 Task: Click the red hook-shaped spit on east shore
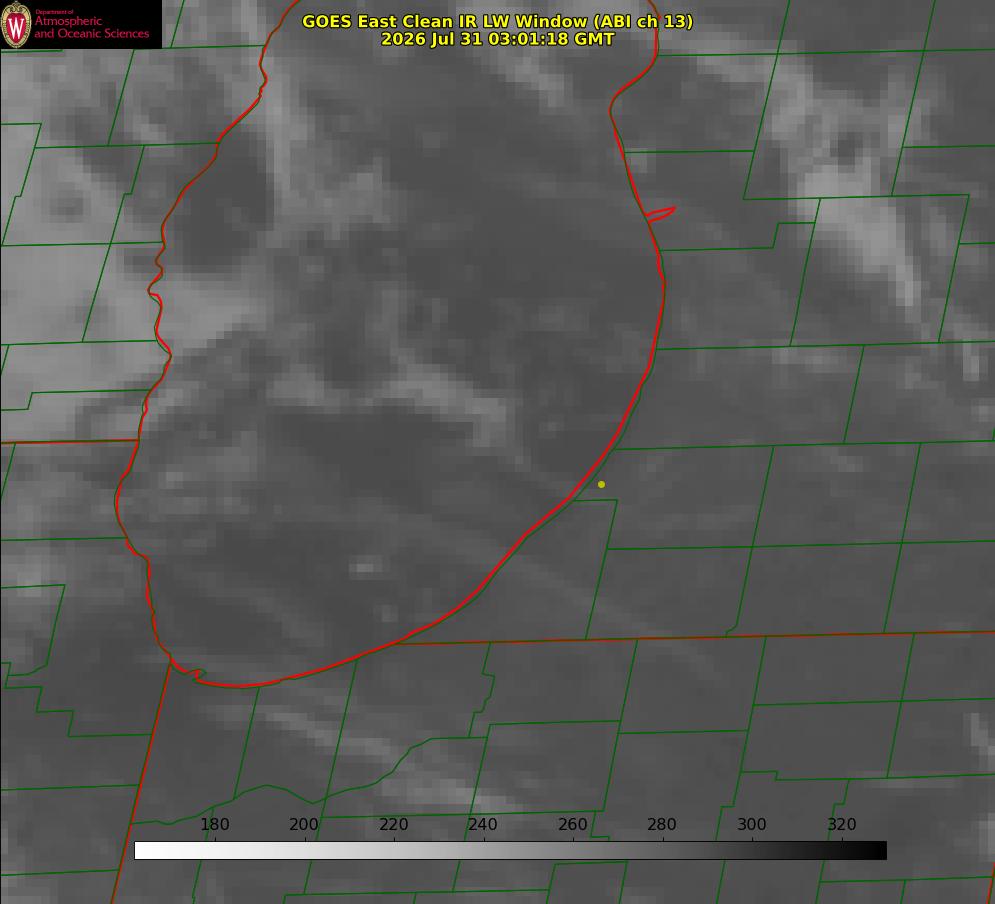tap(661, 214)
